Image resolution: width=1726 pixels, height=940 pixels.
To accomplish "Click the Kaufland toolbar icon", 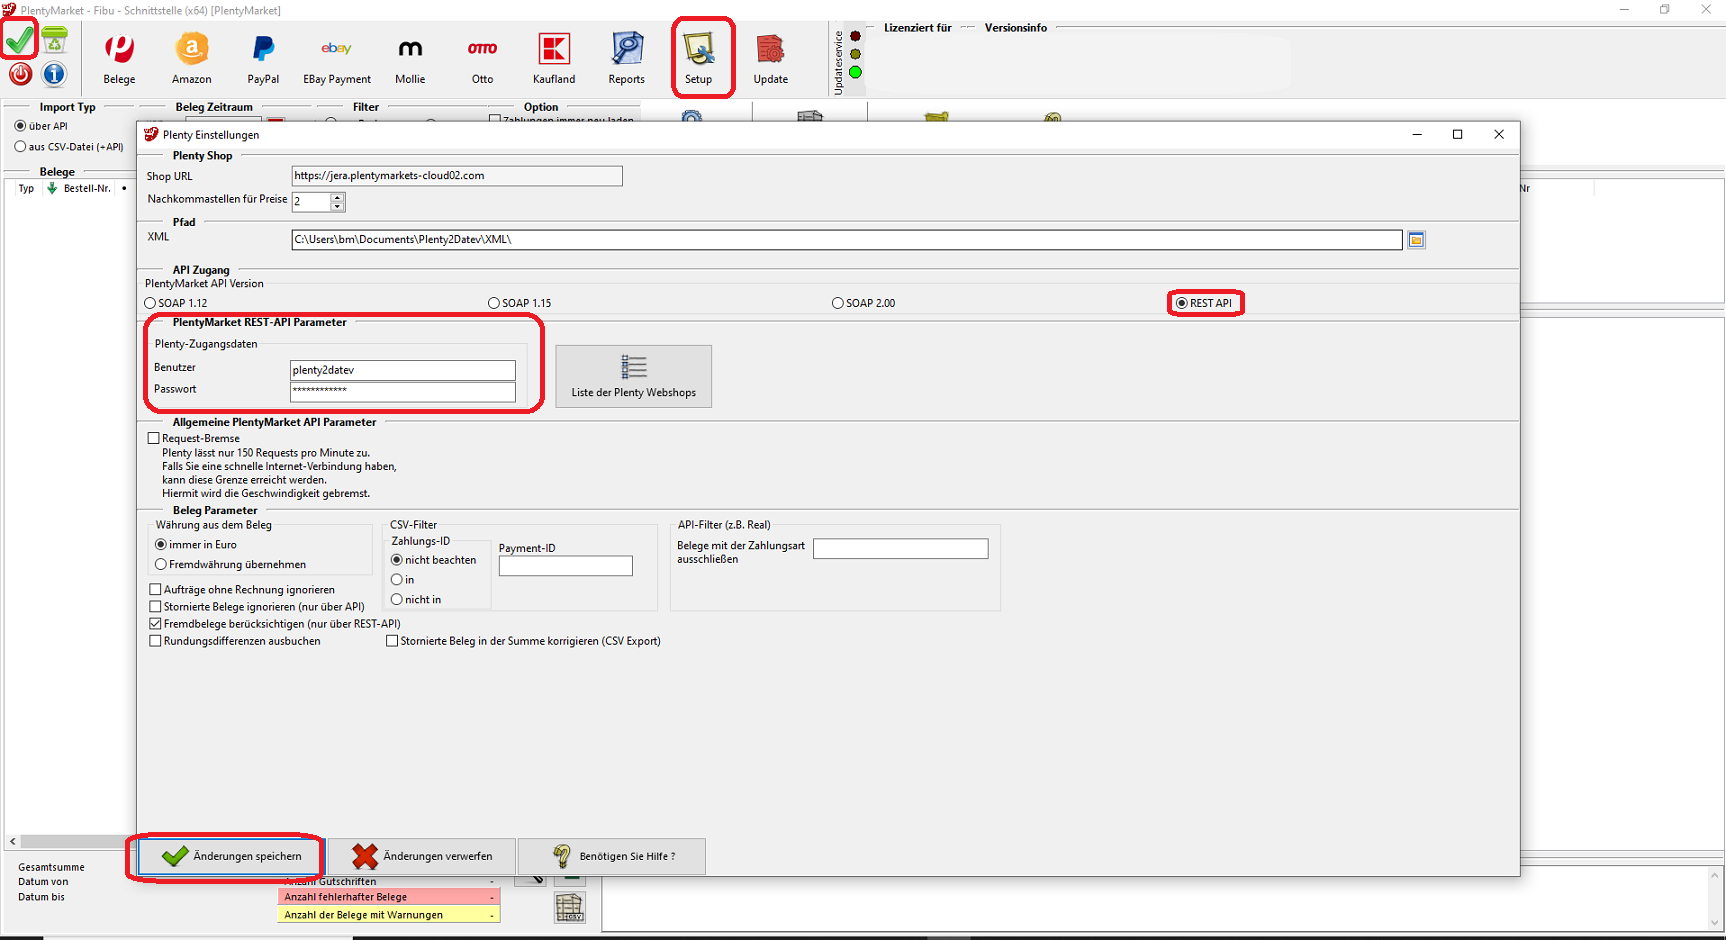I will tap(554, 58).
